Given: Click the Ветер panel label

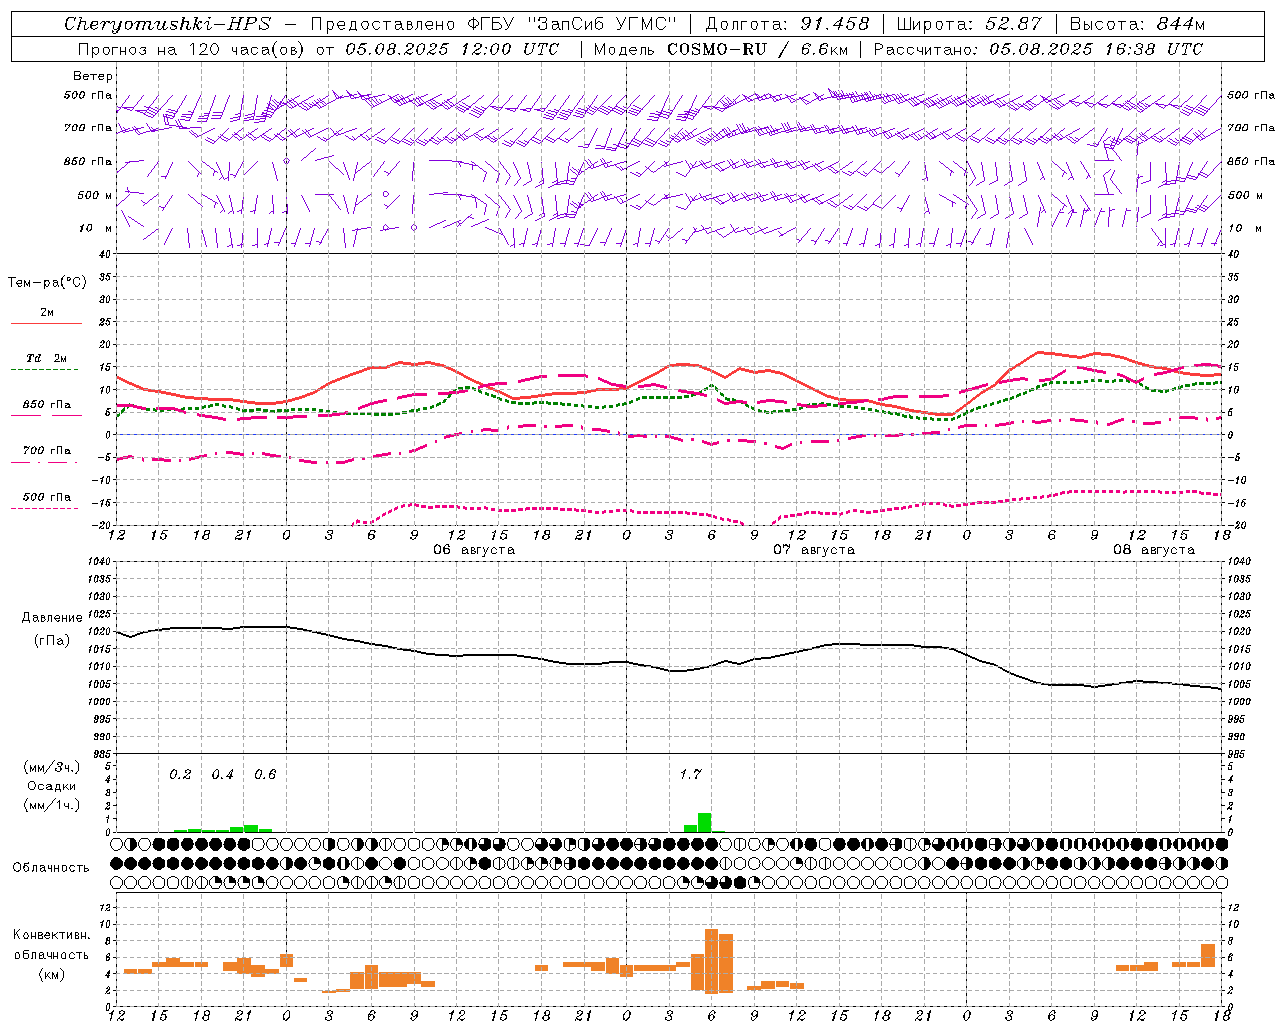Looking at the screenshot, I should pos(93,76).
